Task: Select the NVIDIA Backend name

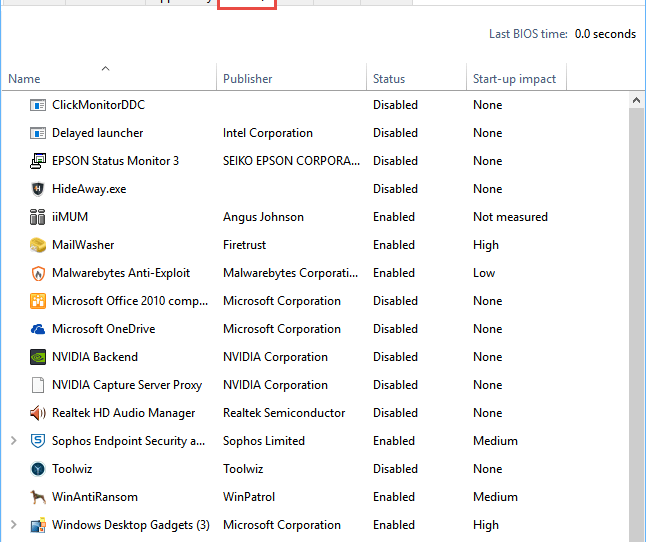Action: coord(95,357)
